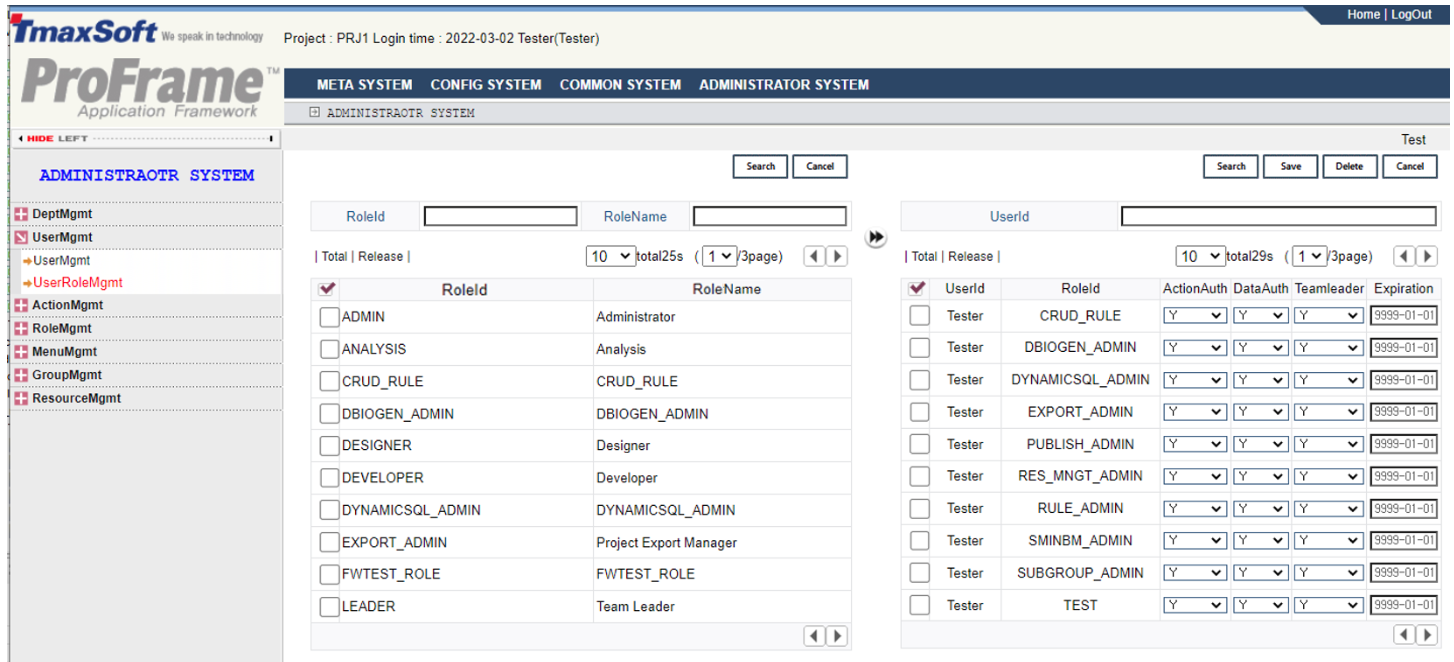Click the double-arrow assign role icon
The height and width of the screenshot is (662, 1454).
(876, 238)
